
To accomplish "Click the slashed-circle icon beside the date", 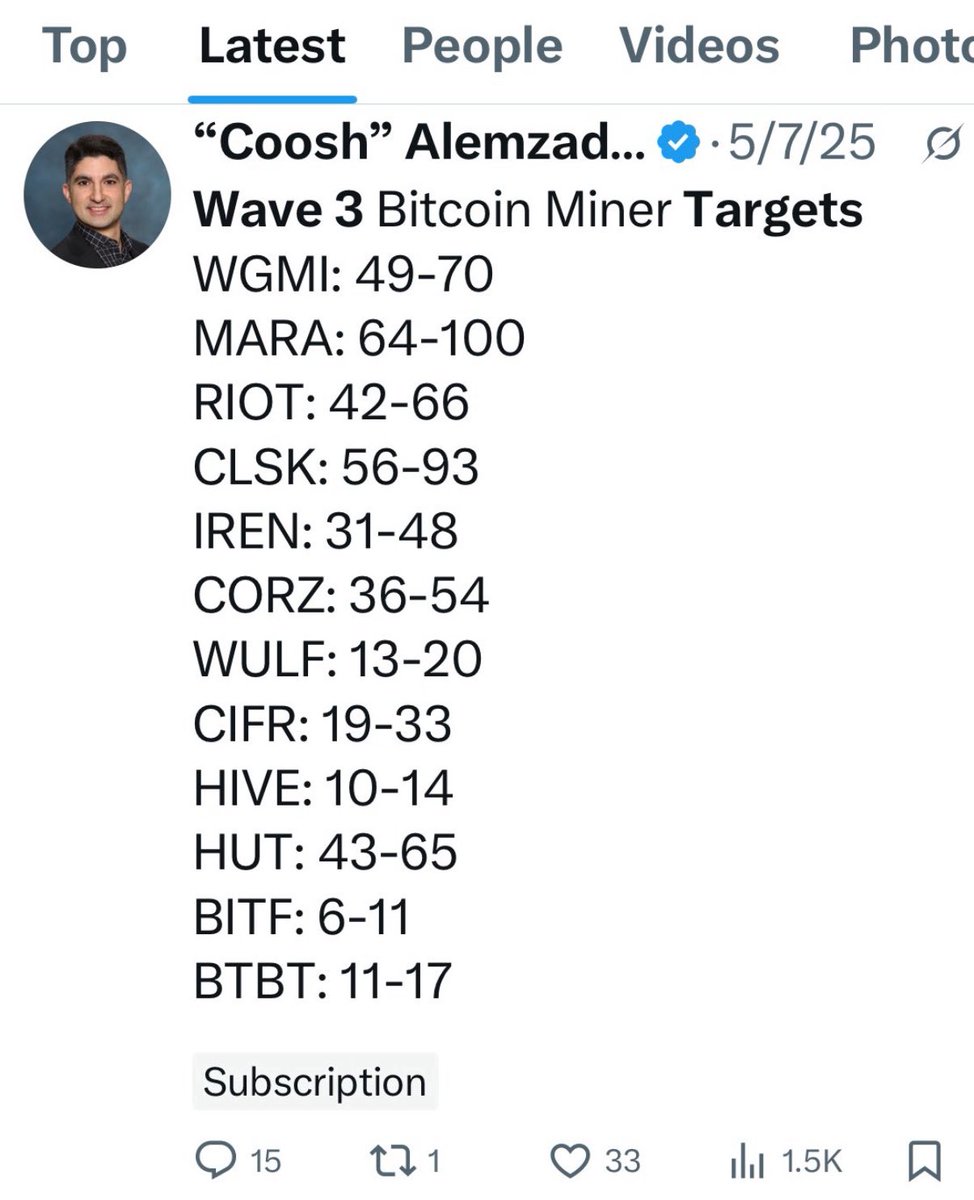I will point(943,145).
